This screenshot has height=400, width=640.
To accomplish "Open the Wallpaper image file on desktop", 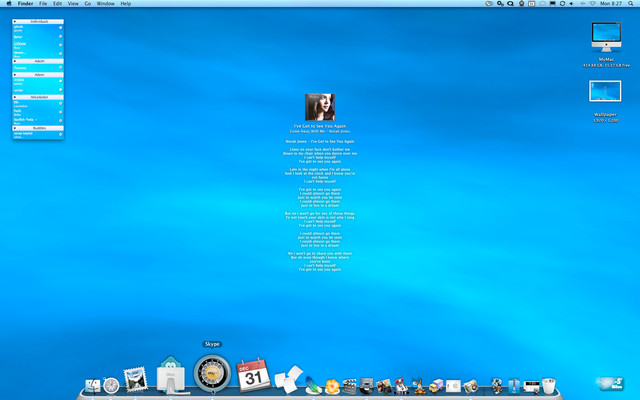I will [605, 93].
